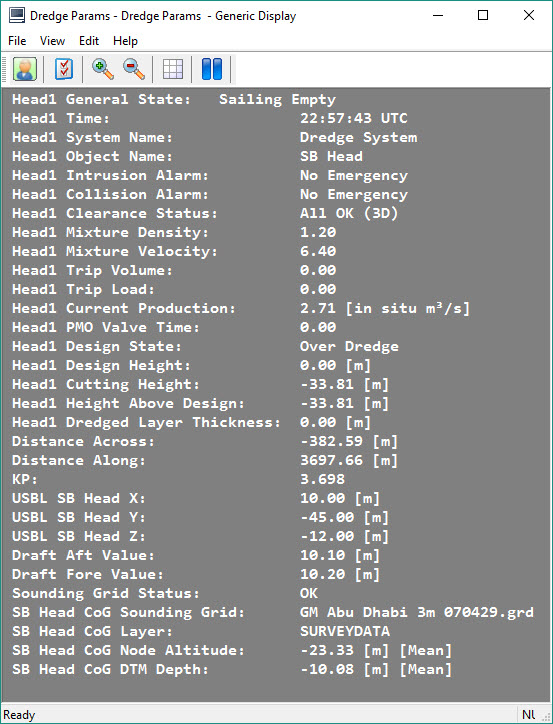Viewport: 553px width, 724px height.
Task: Zoom out with the red magnifier icon
Action: point(134,69)
